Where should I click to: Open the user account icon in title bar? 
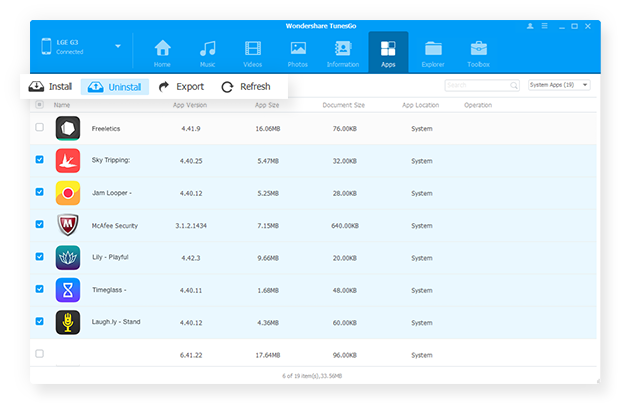point(530,26)
